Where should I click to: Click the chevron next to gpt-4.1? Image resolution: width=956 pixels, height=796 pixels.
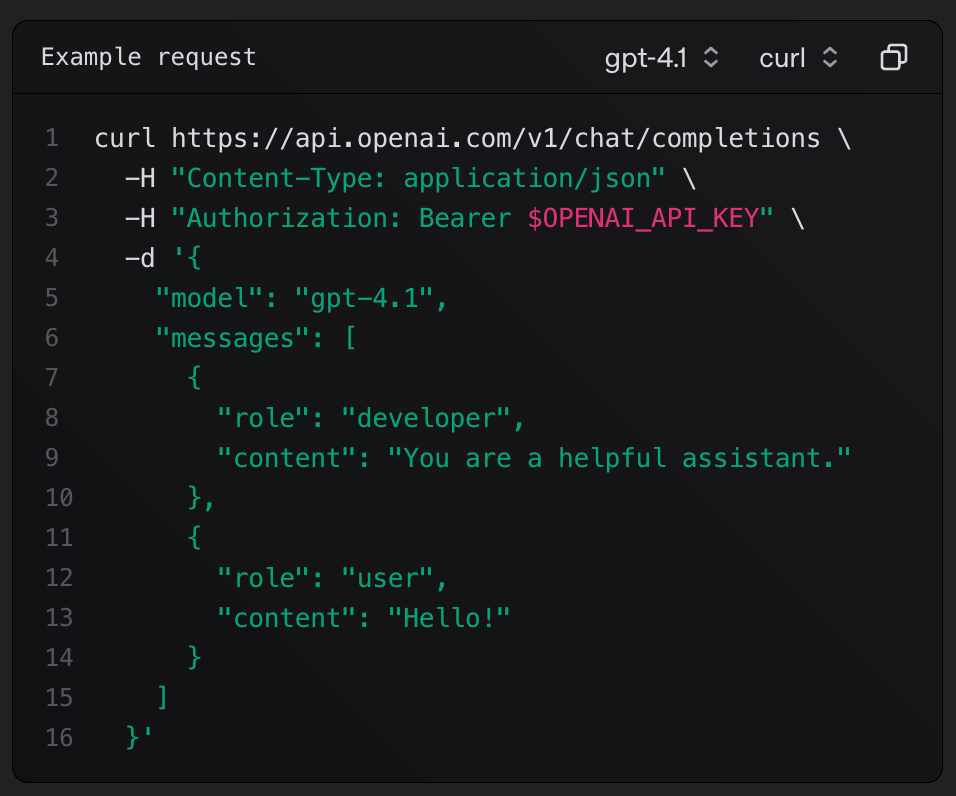[x=710, y=58]
